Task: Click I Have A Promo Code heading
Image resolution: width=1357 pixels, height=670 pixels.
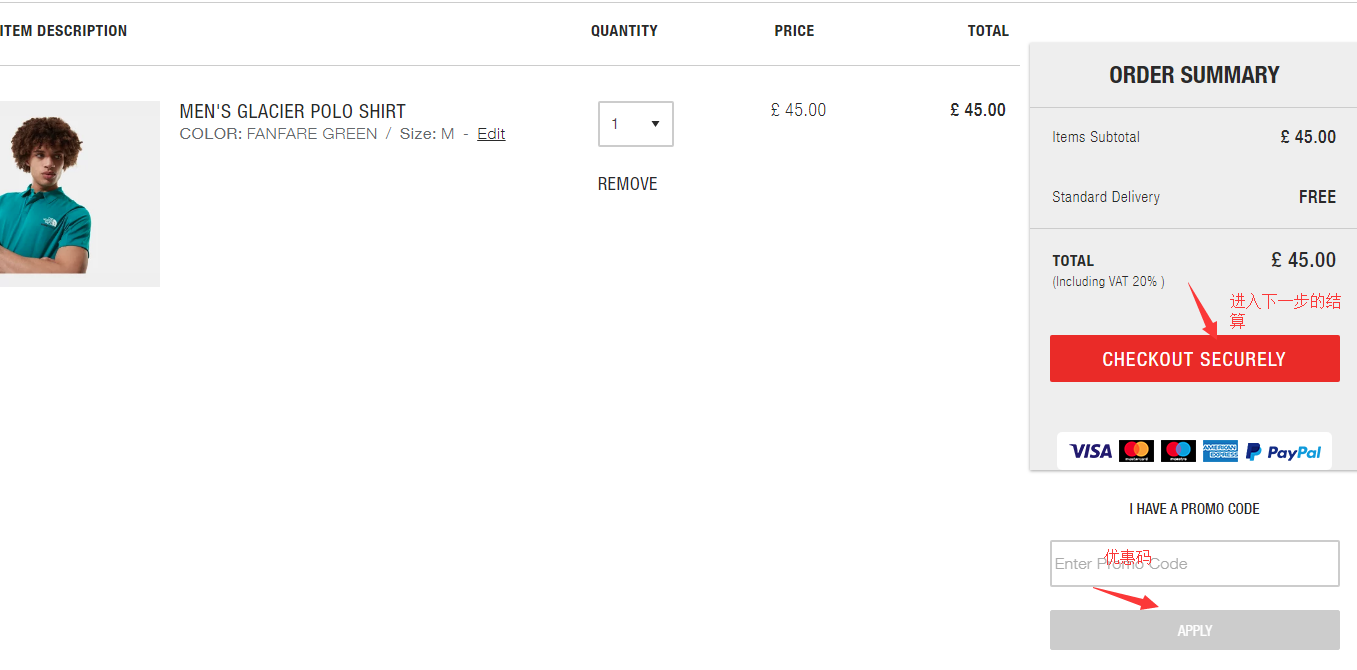Action: (1194, 509)
